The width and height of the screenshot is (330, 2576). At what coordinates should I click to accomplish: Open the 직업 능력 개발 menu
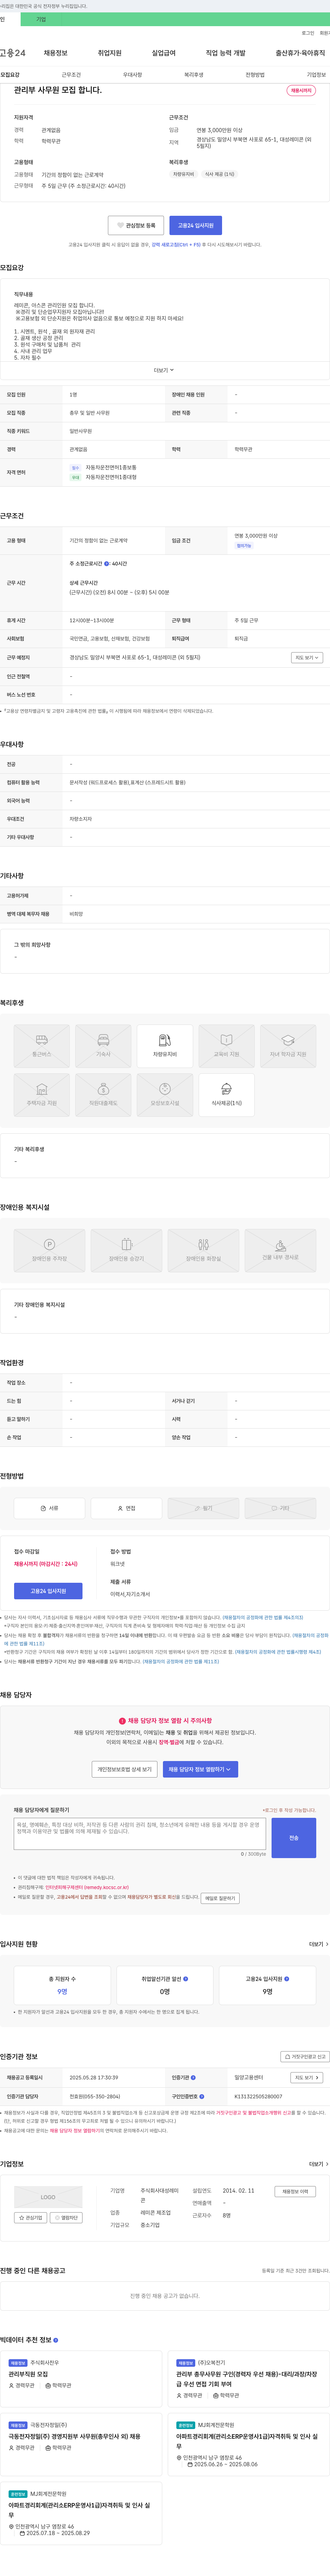click(225, 53)
